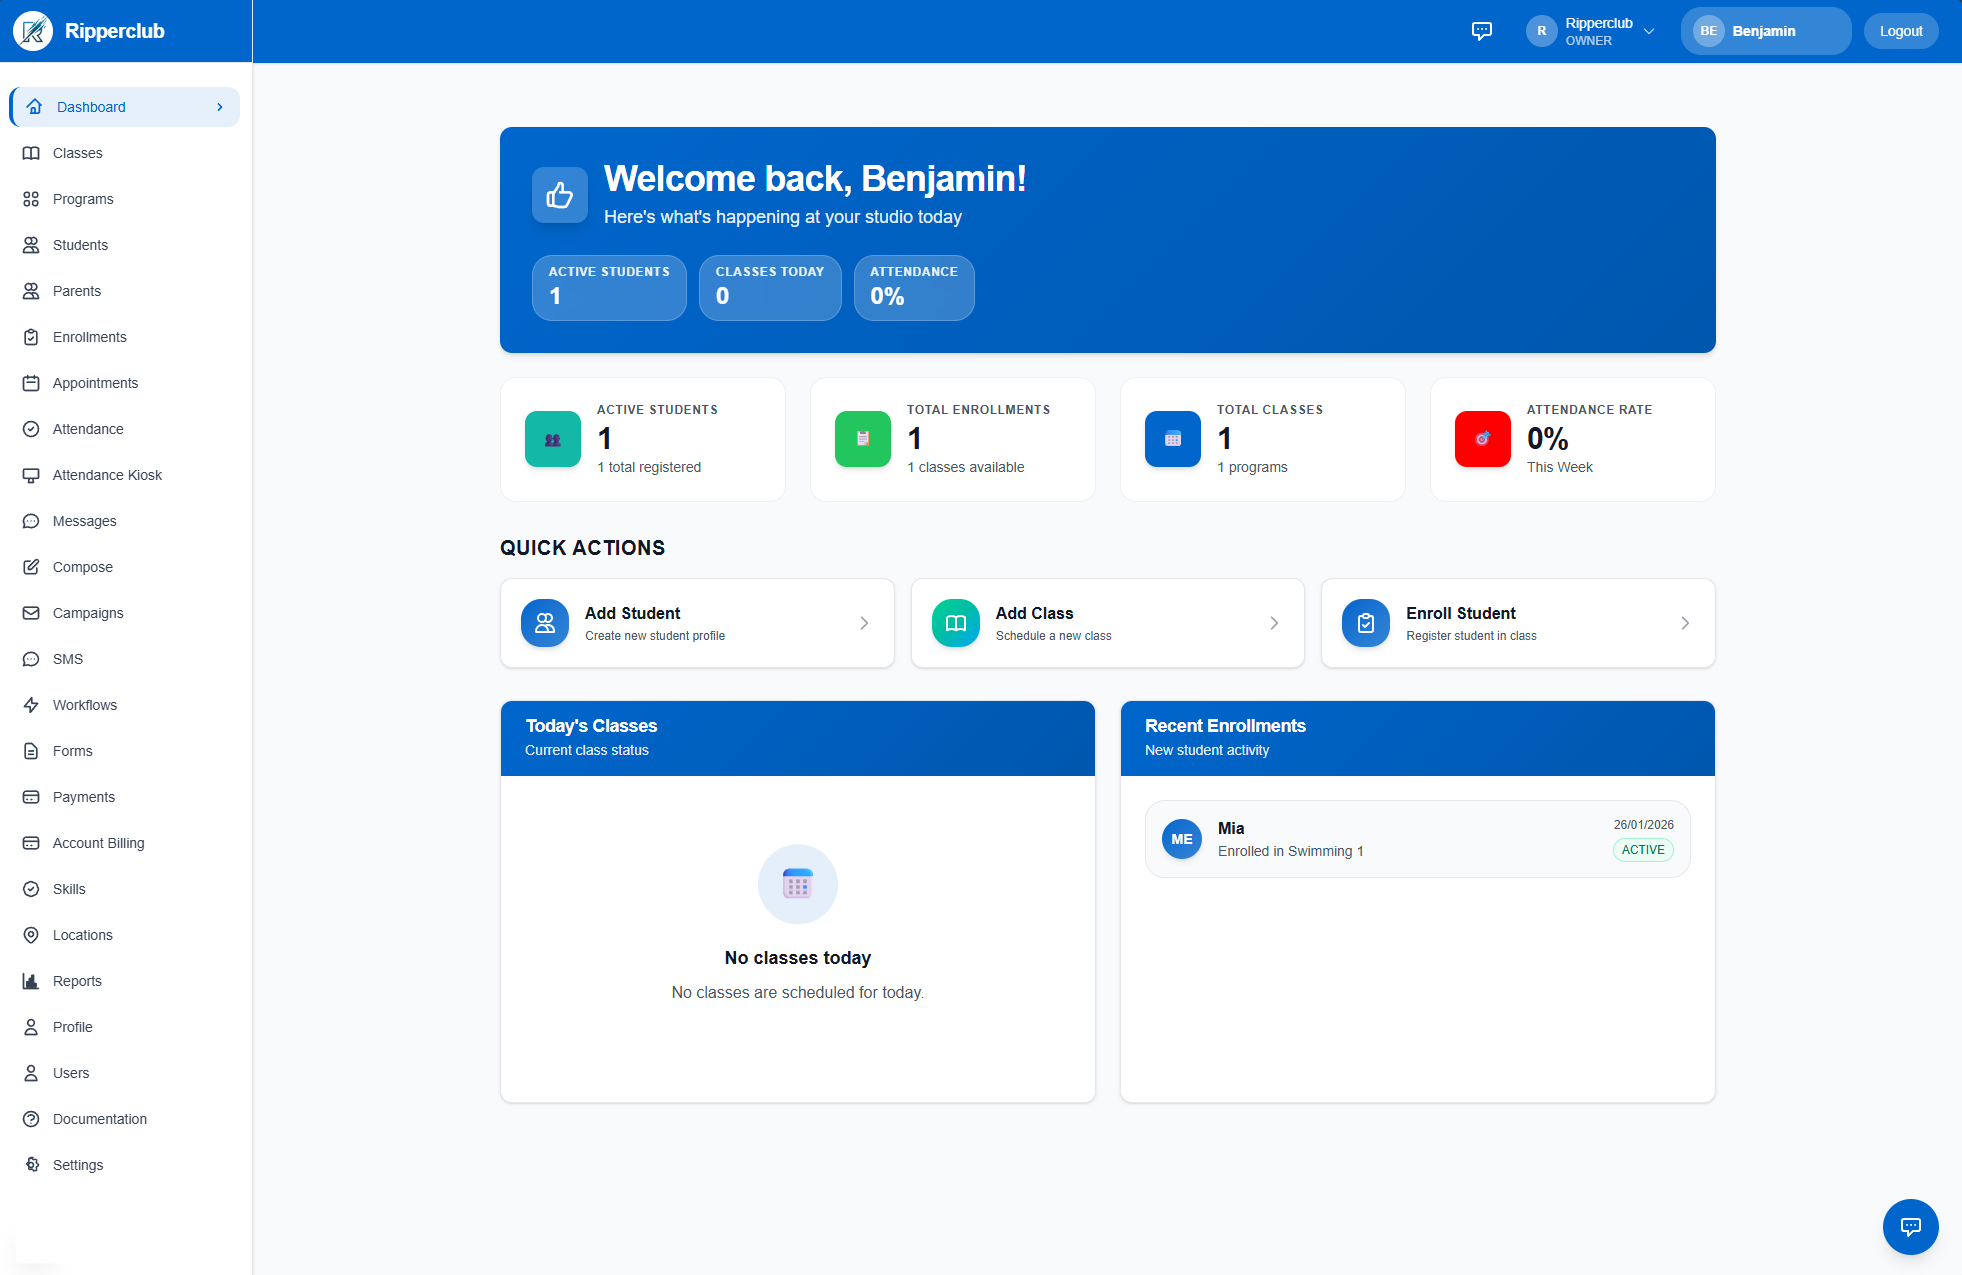Click the chevron on the Dashboard item
Viewport: 1962px width, 1275px height.
click(x=220, y=106)
